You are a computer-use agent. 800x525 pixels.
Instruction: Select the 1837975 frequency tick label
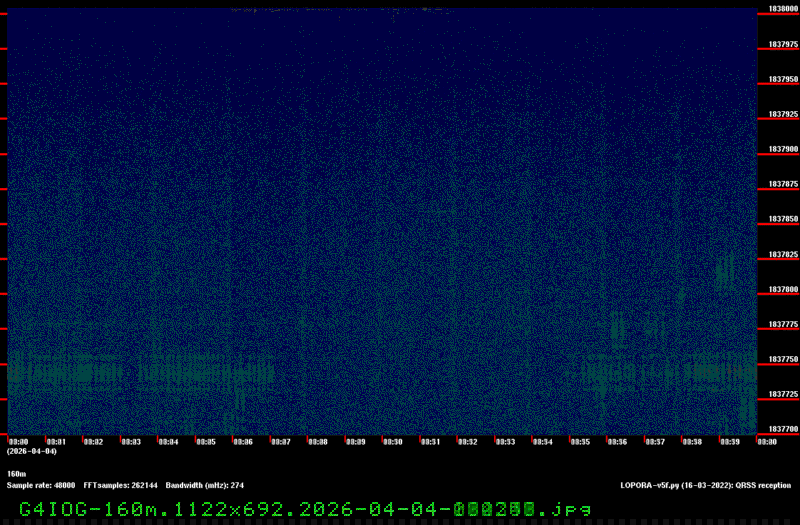coord(782,44)
